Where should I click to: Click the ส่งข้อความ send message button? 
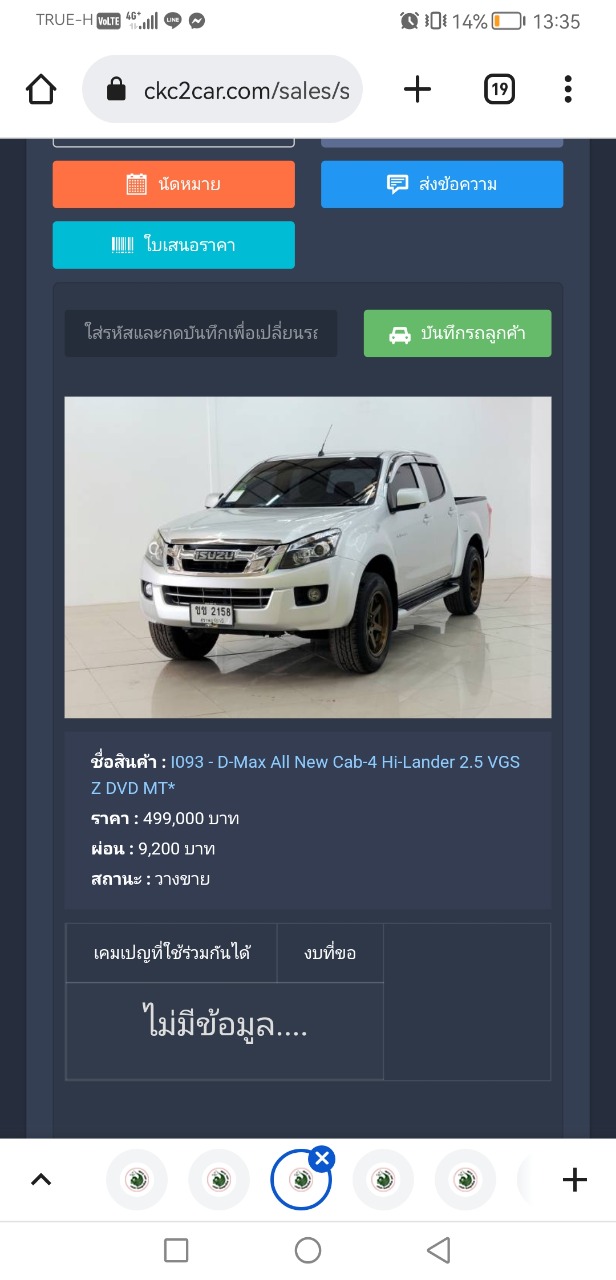(442, 184)
